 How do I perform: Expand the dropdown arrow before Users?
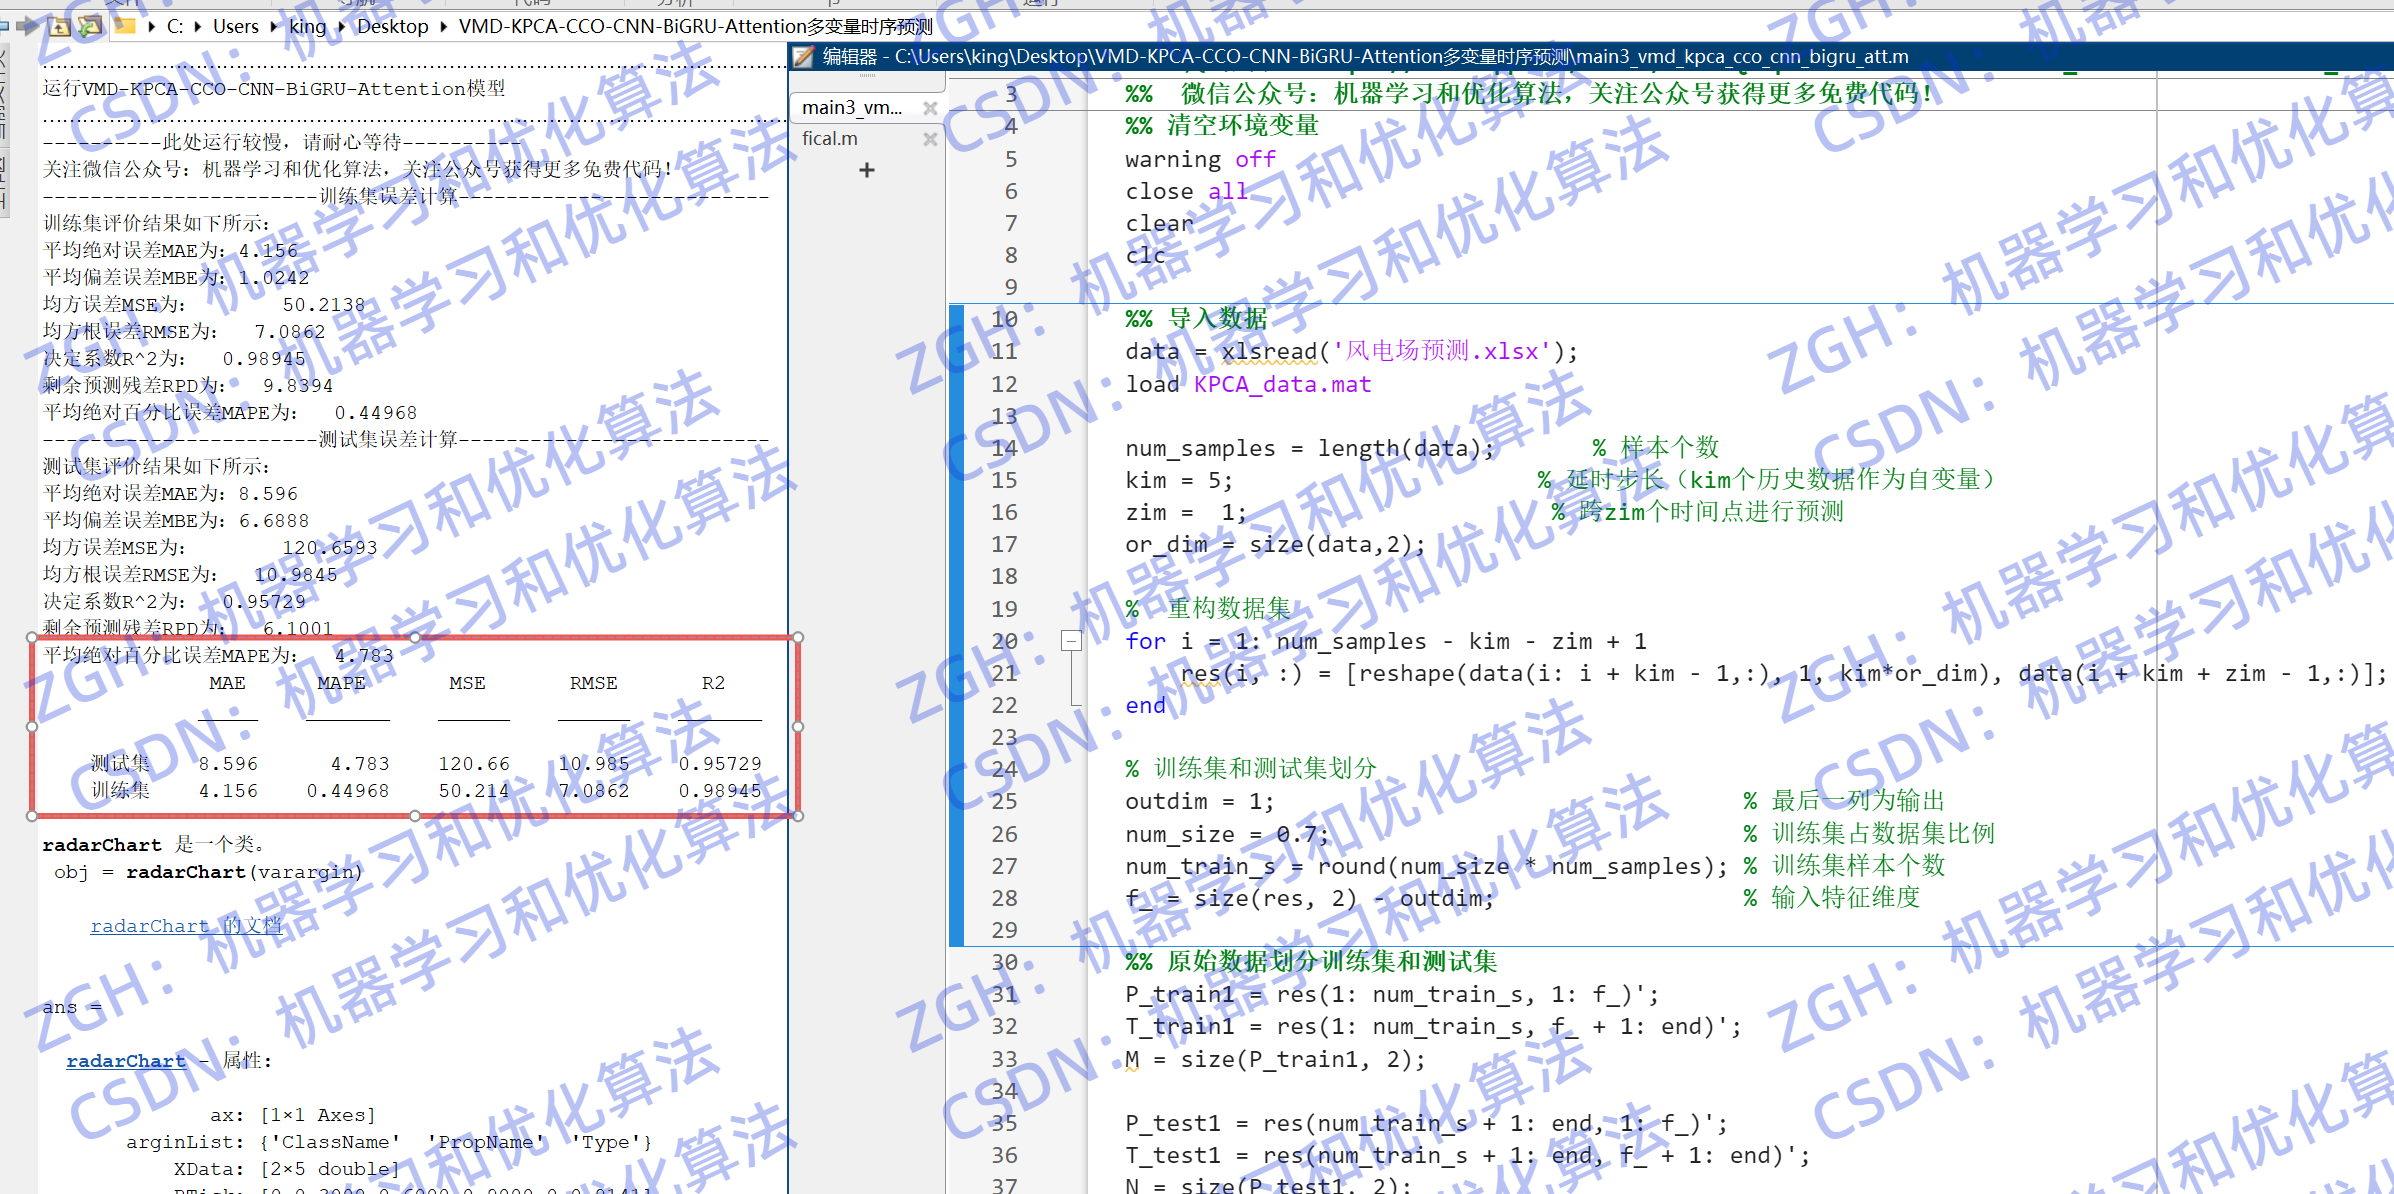tap(198, 27)
